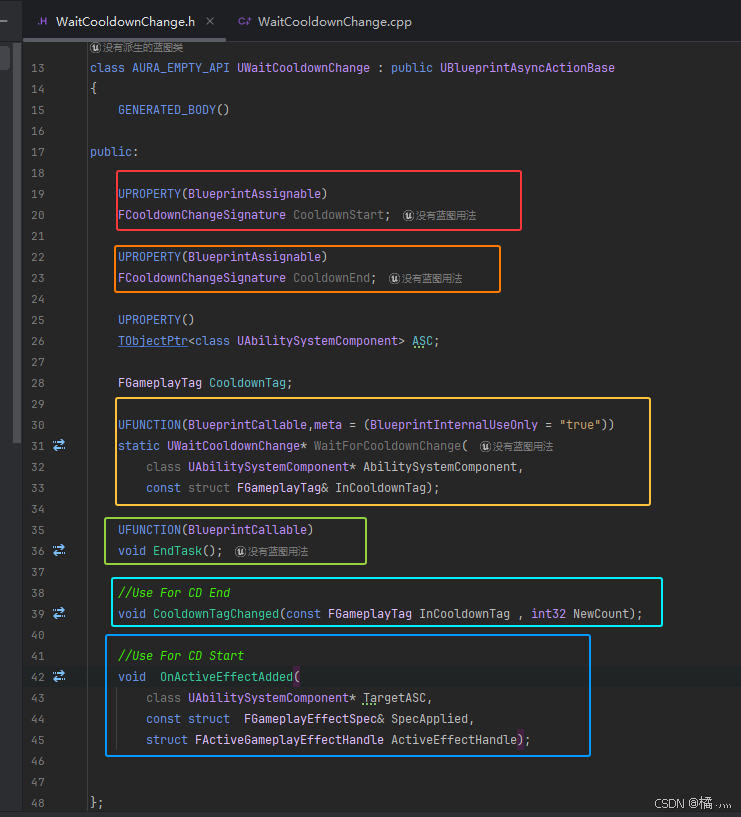Open 没有蓝图用法 hint on WaitForCooldownChange line

tap(523, 447)
